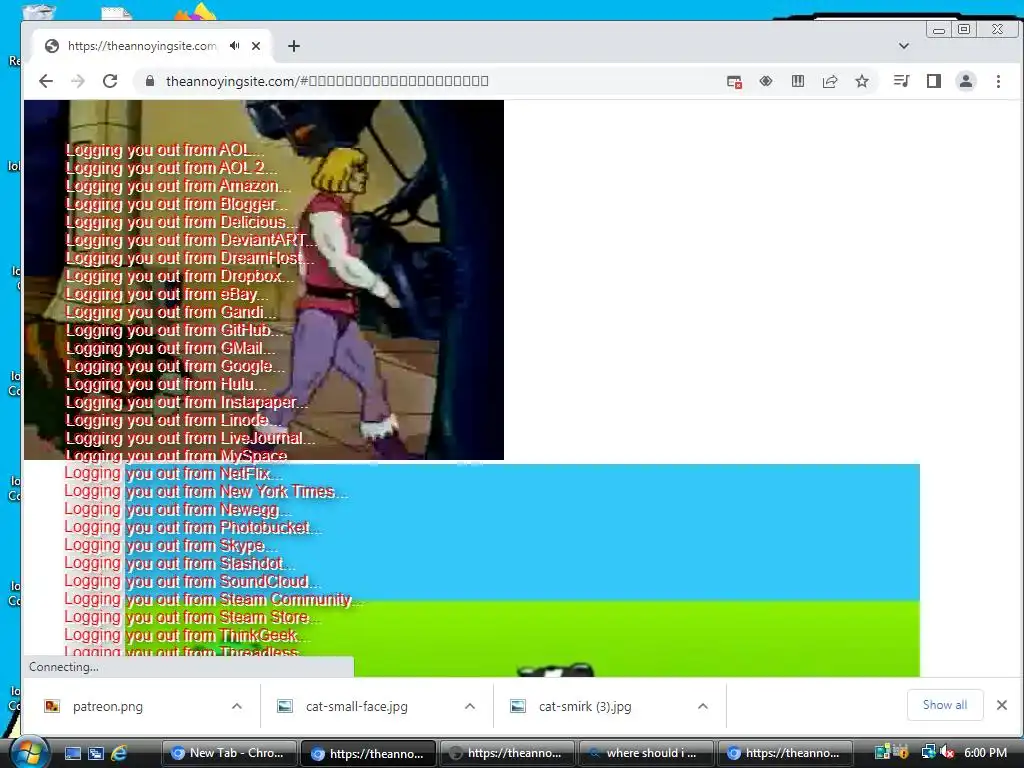Share this page with the share icon
The image size is (1024, 768).
tap(830, 81)
